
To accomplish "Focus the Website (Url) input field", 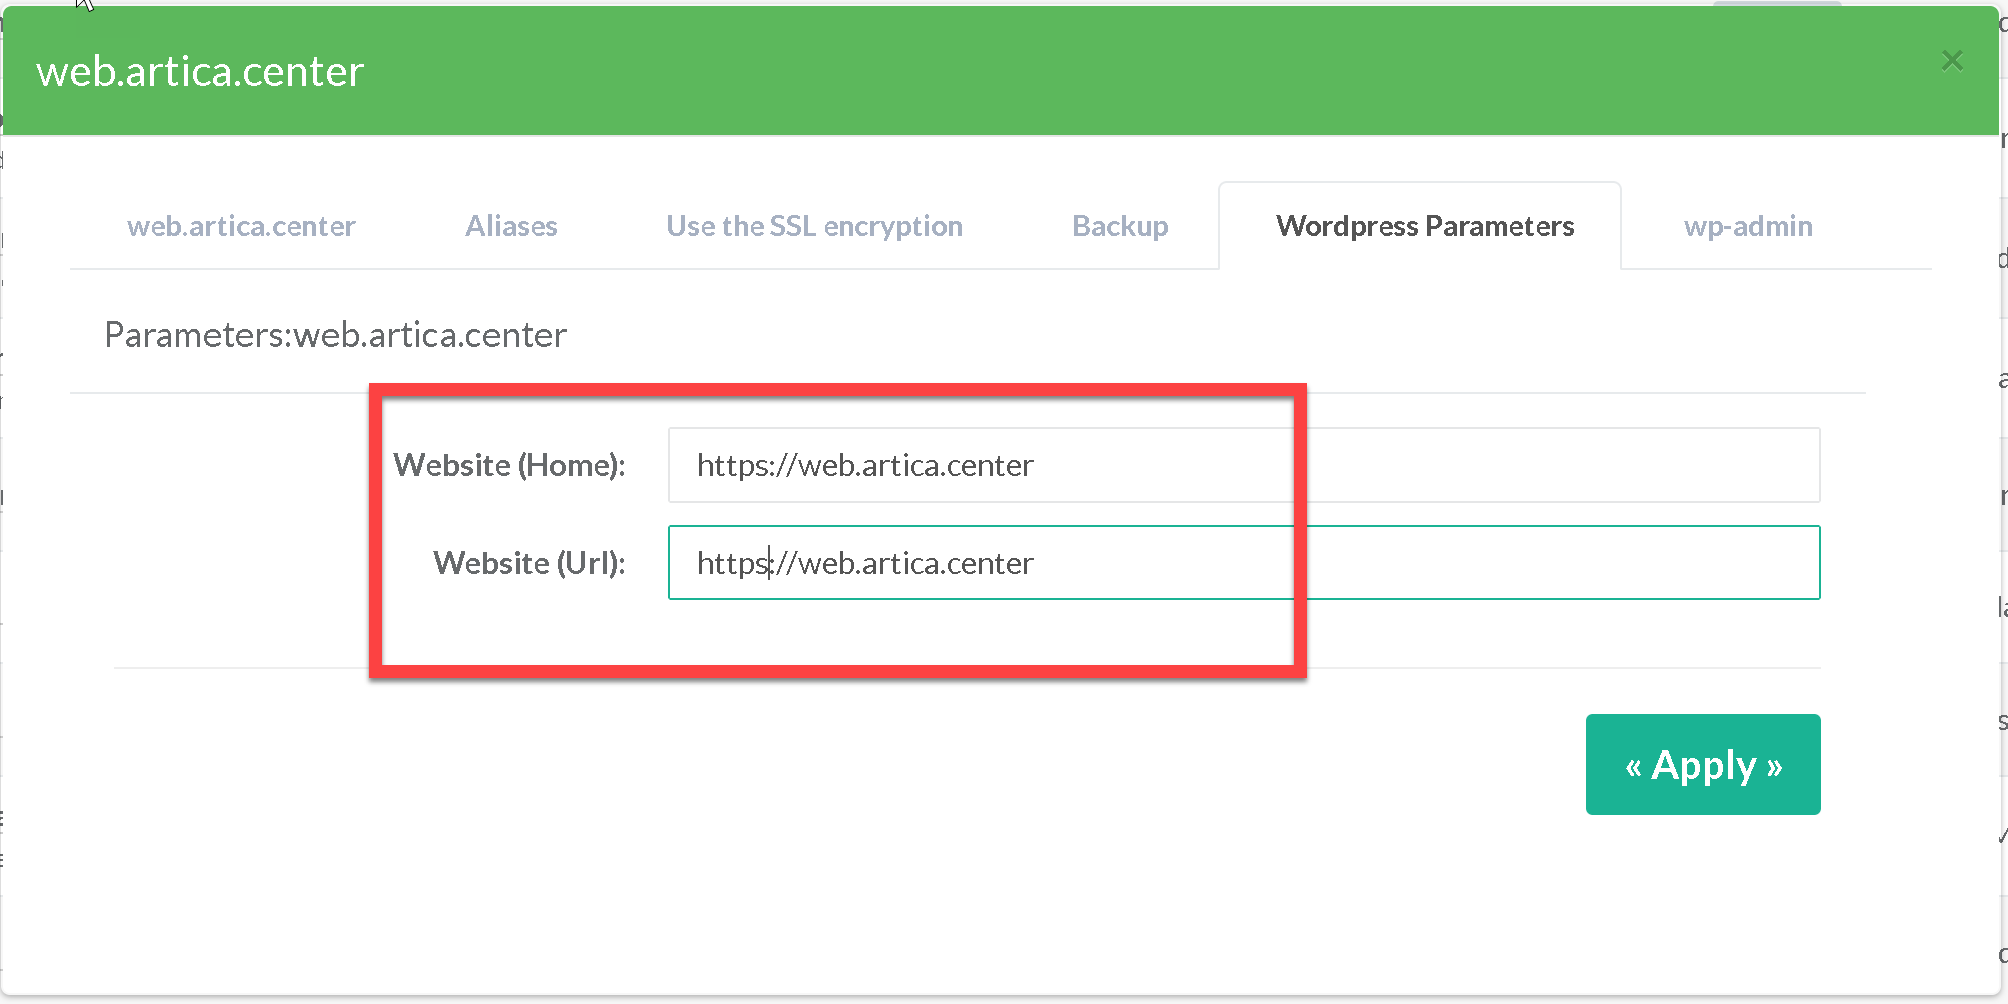I will (1243, 563).
